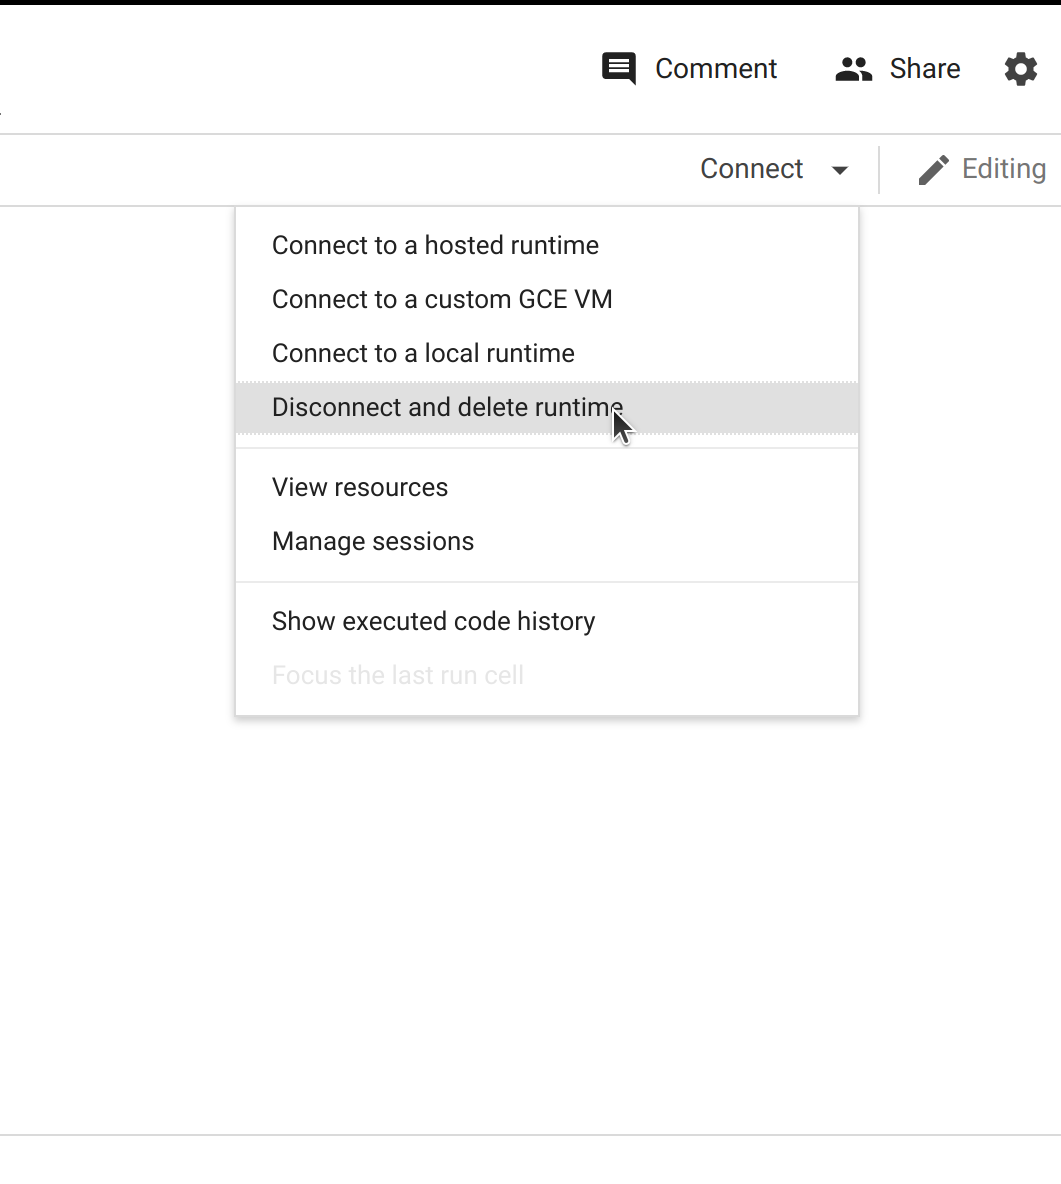
Task: Show executed code history
Action: 433,621
